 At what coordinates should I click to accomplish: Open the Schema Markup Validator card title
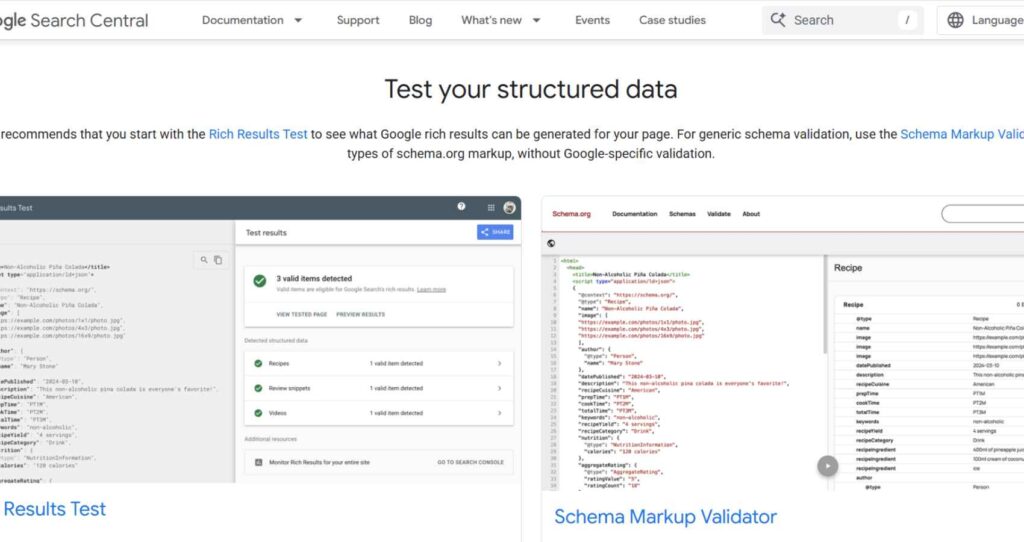tap(665, 517)
